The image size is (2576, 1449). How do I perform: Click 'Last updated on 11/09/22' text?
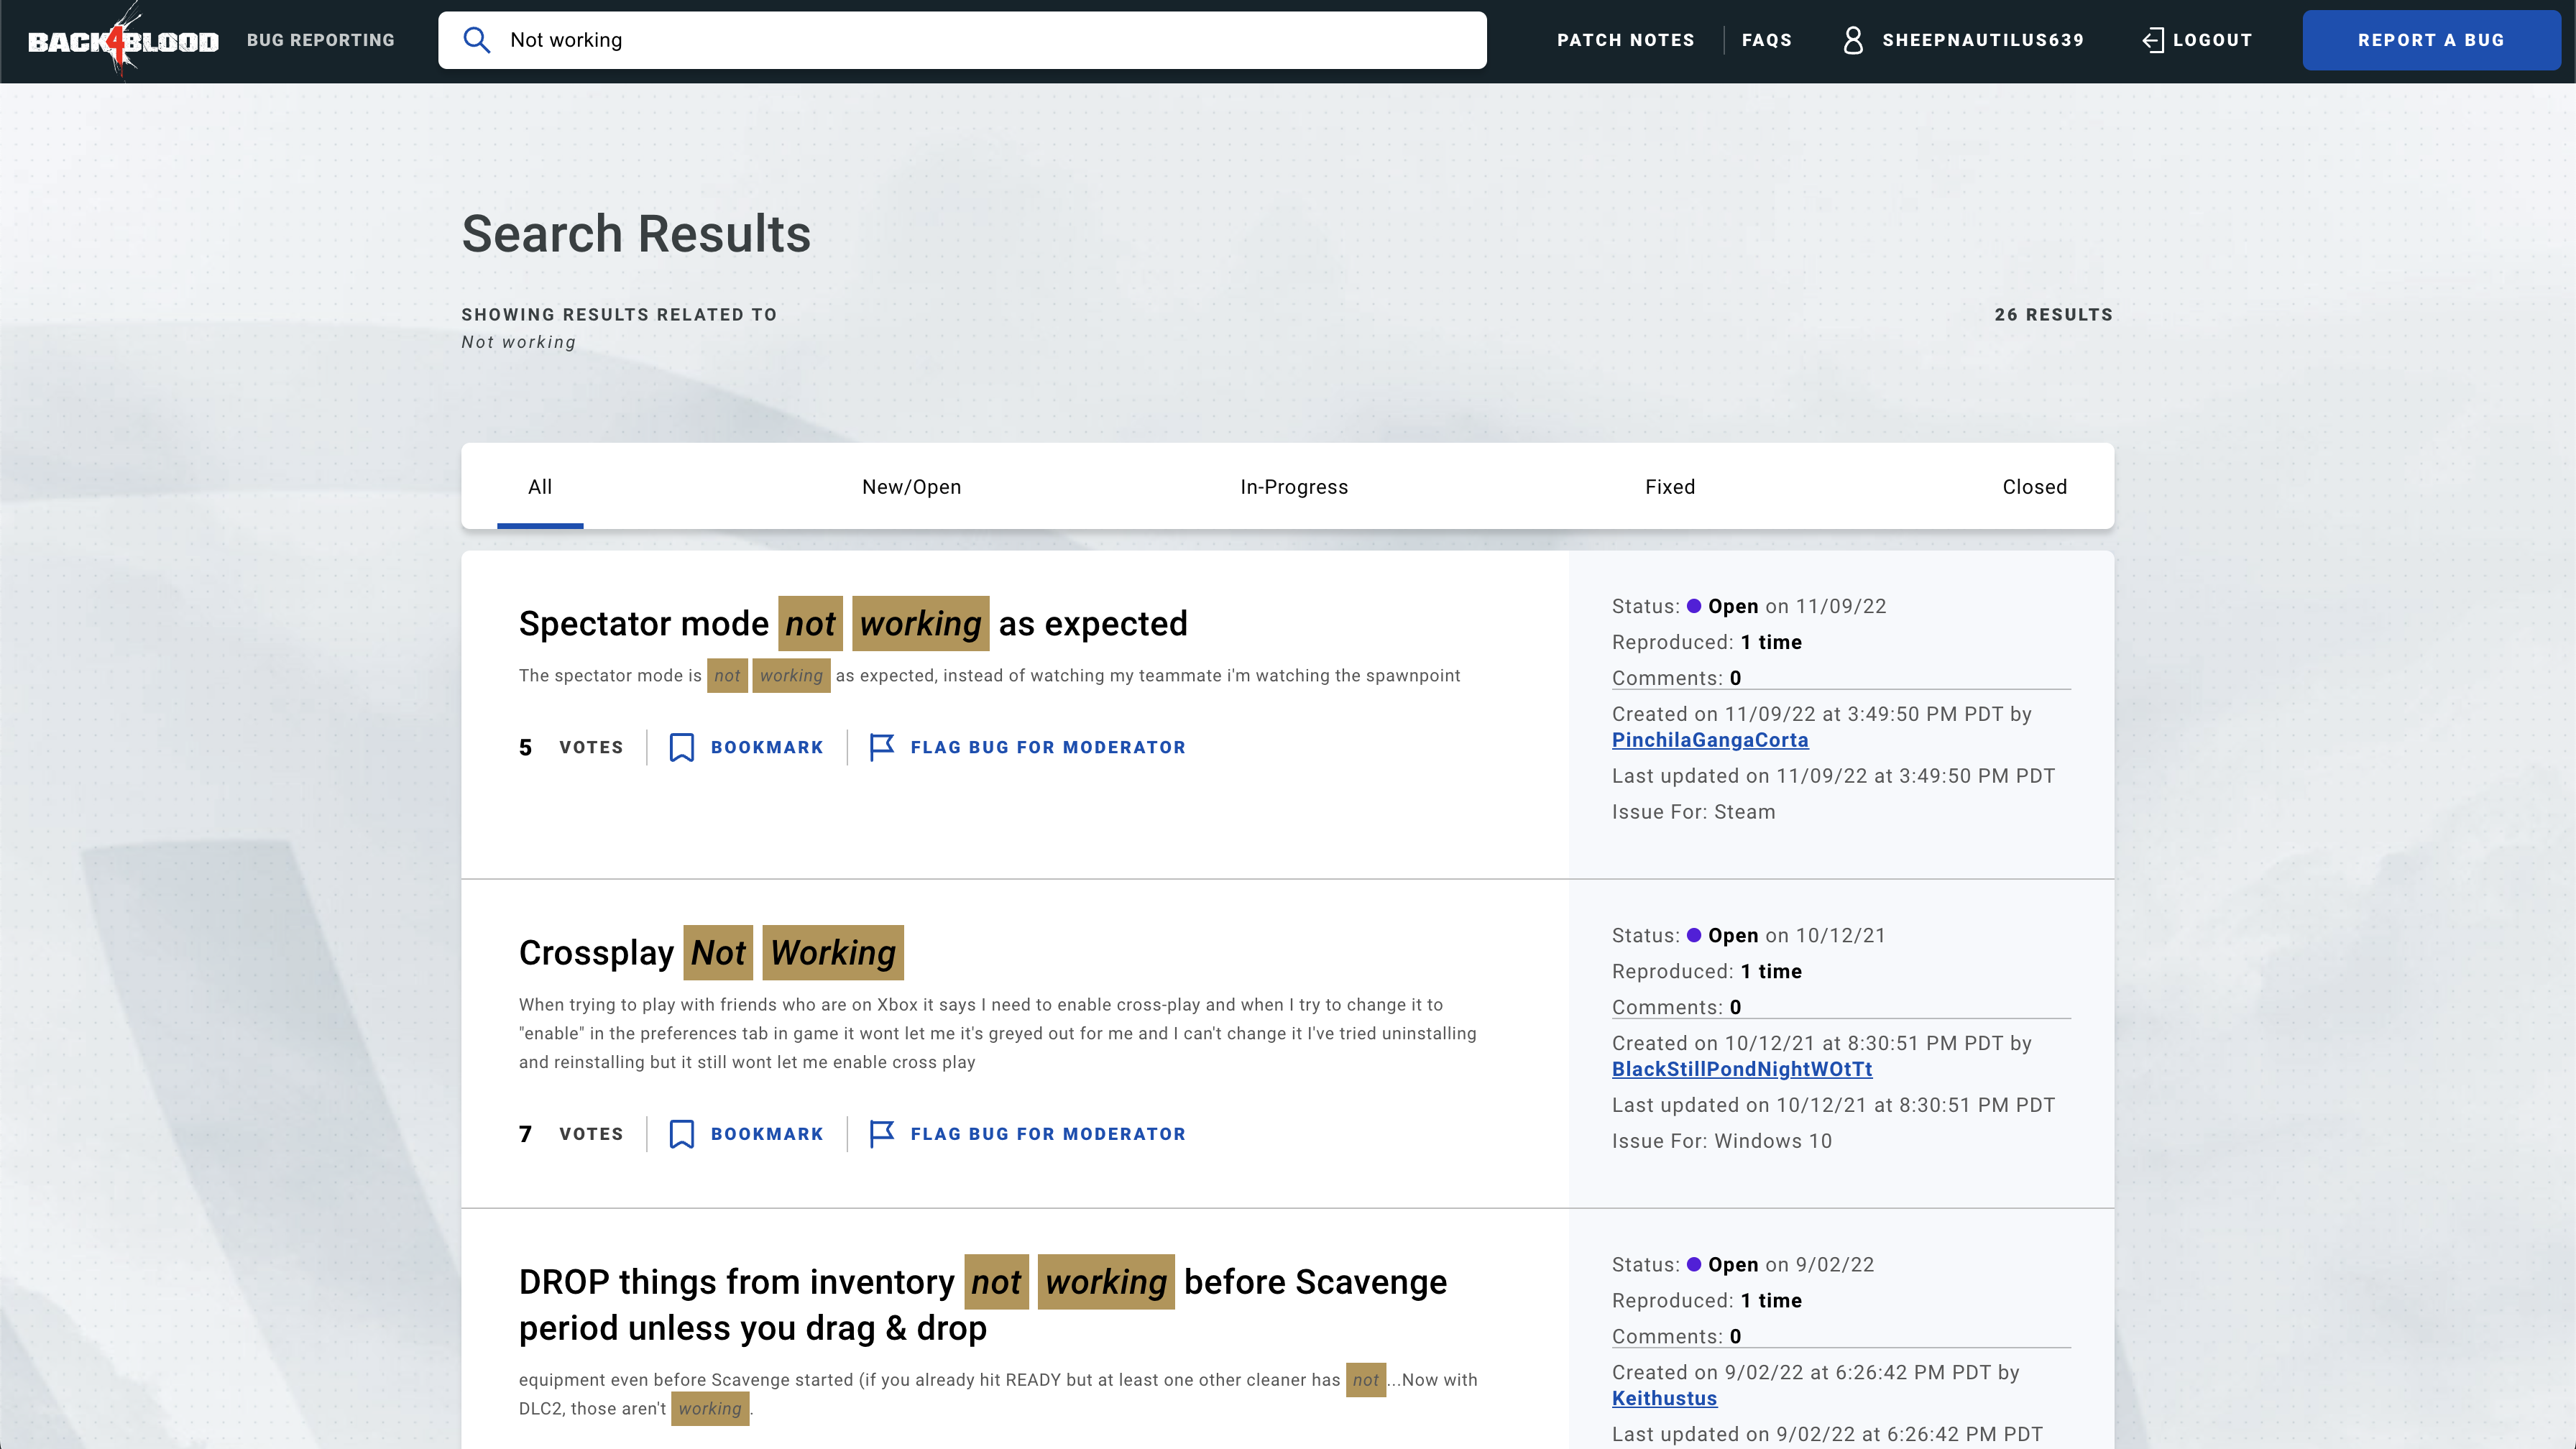point(1833,776)
